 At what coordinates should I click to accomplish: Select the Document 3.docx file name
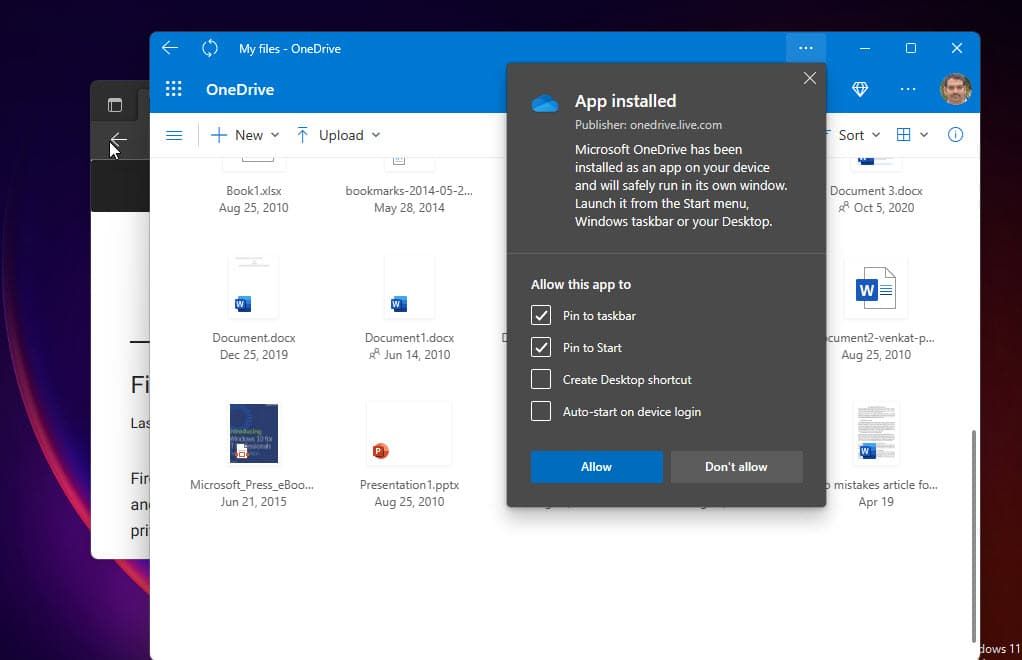tap(876, 191)
